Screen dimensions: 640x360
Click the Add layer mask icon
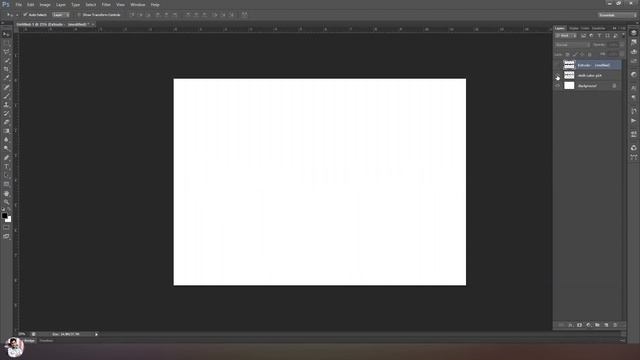[x=579, y=325]
